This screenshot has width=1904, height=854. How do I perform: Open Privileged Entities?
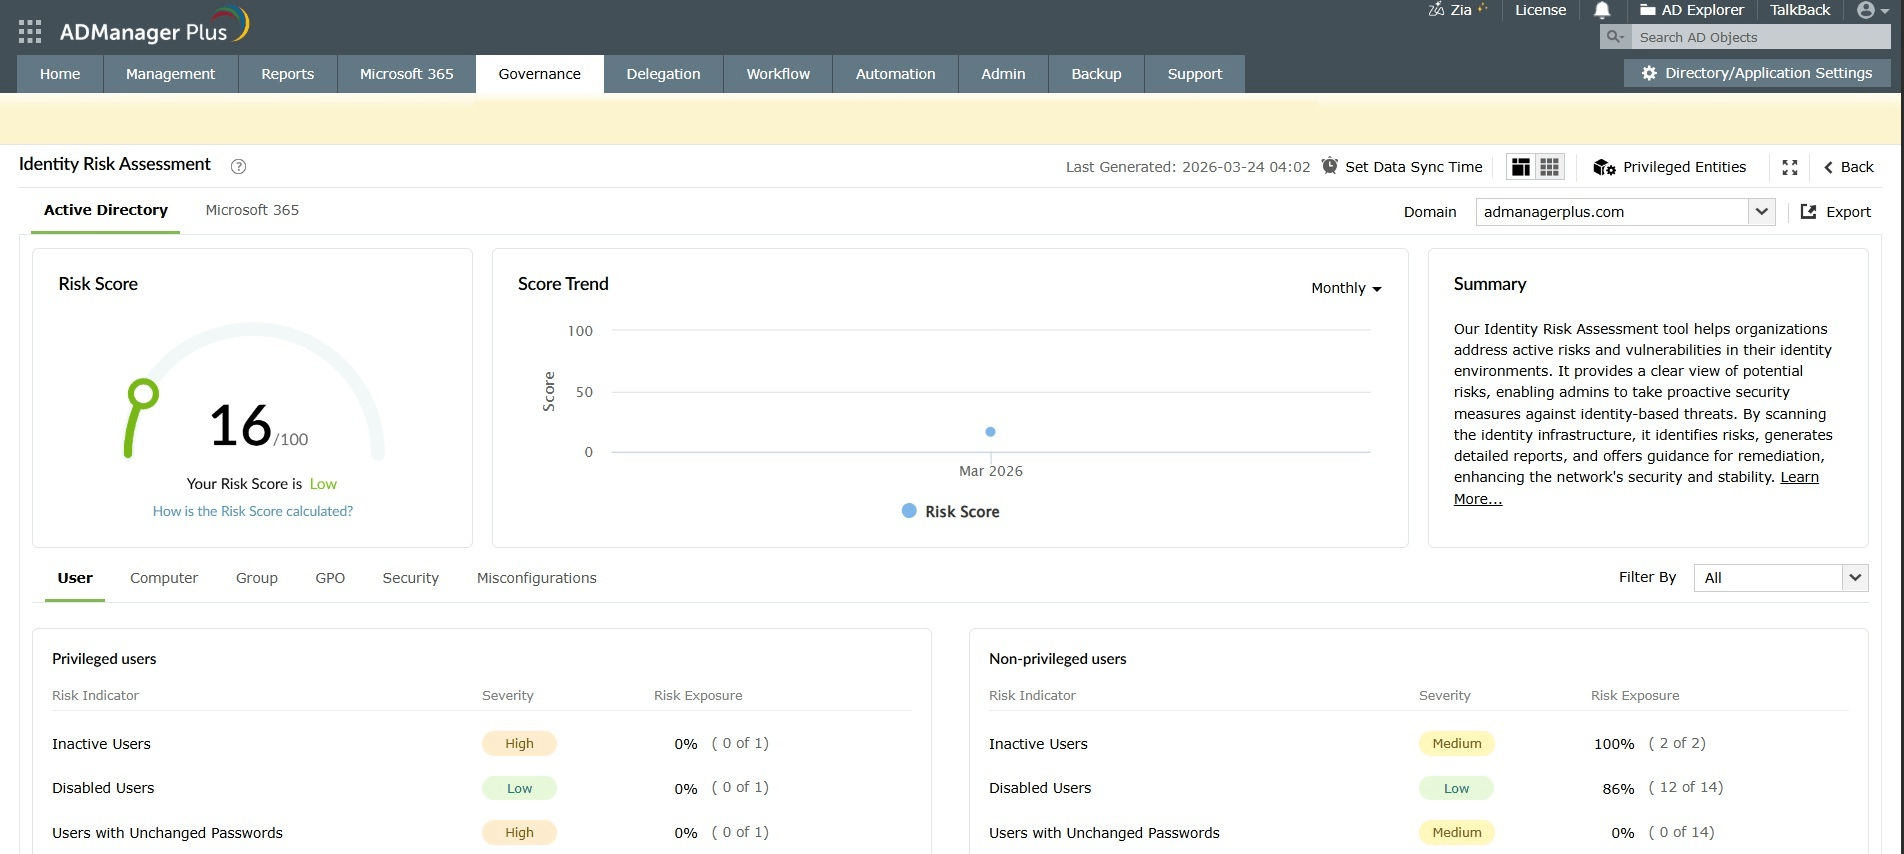[1670, 167]
